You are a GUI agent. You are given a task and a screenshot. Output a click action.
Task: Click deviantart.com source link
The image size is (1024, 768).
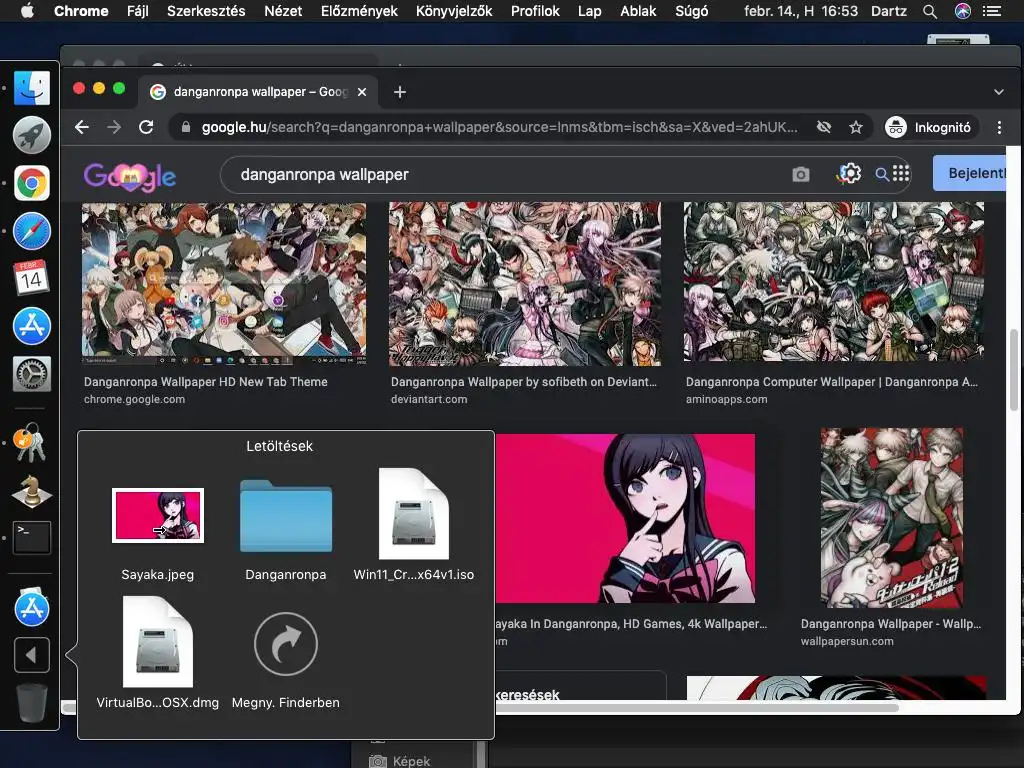(429, 399)
